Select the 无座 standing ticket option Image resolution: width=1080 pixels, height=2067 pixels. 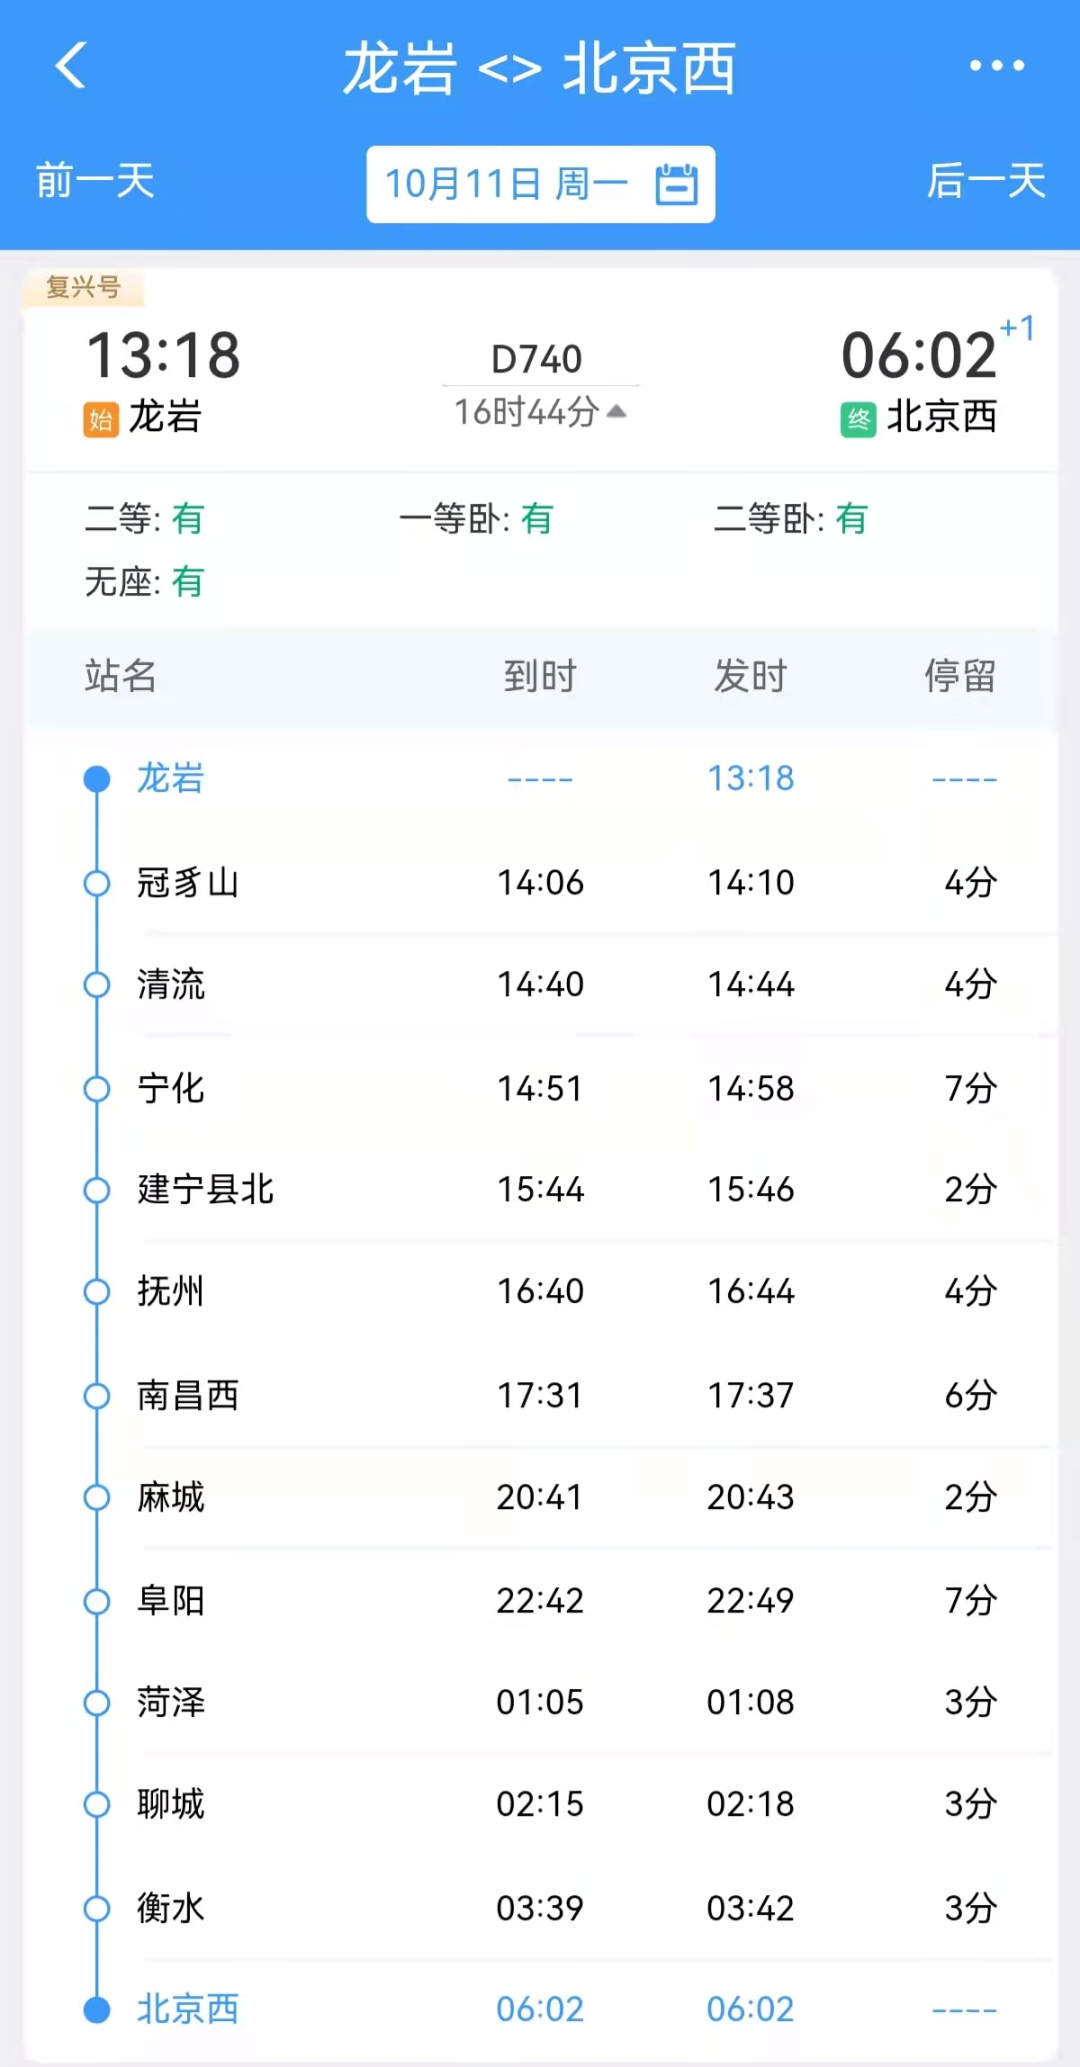145,582
